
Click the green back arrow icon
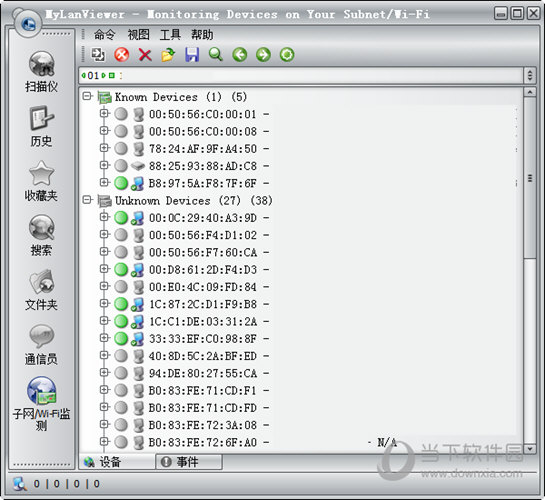coord(240,55)
